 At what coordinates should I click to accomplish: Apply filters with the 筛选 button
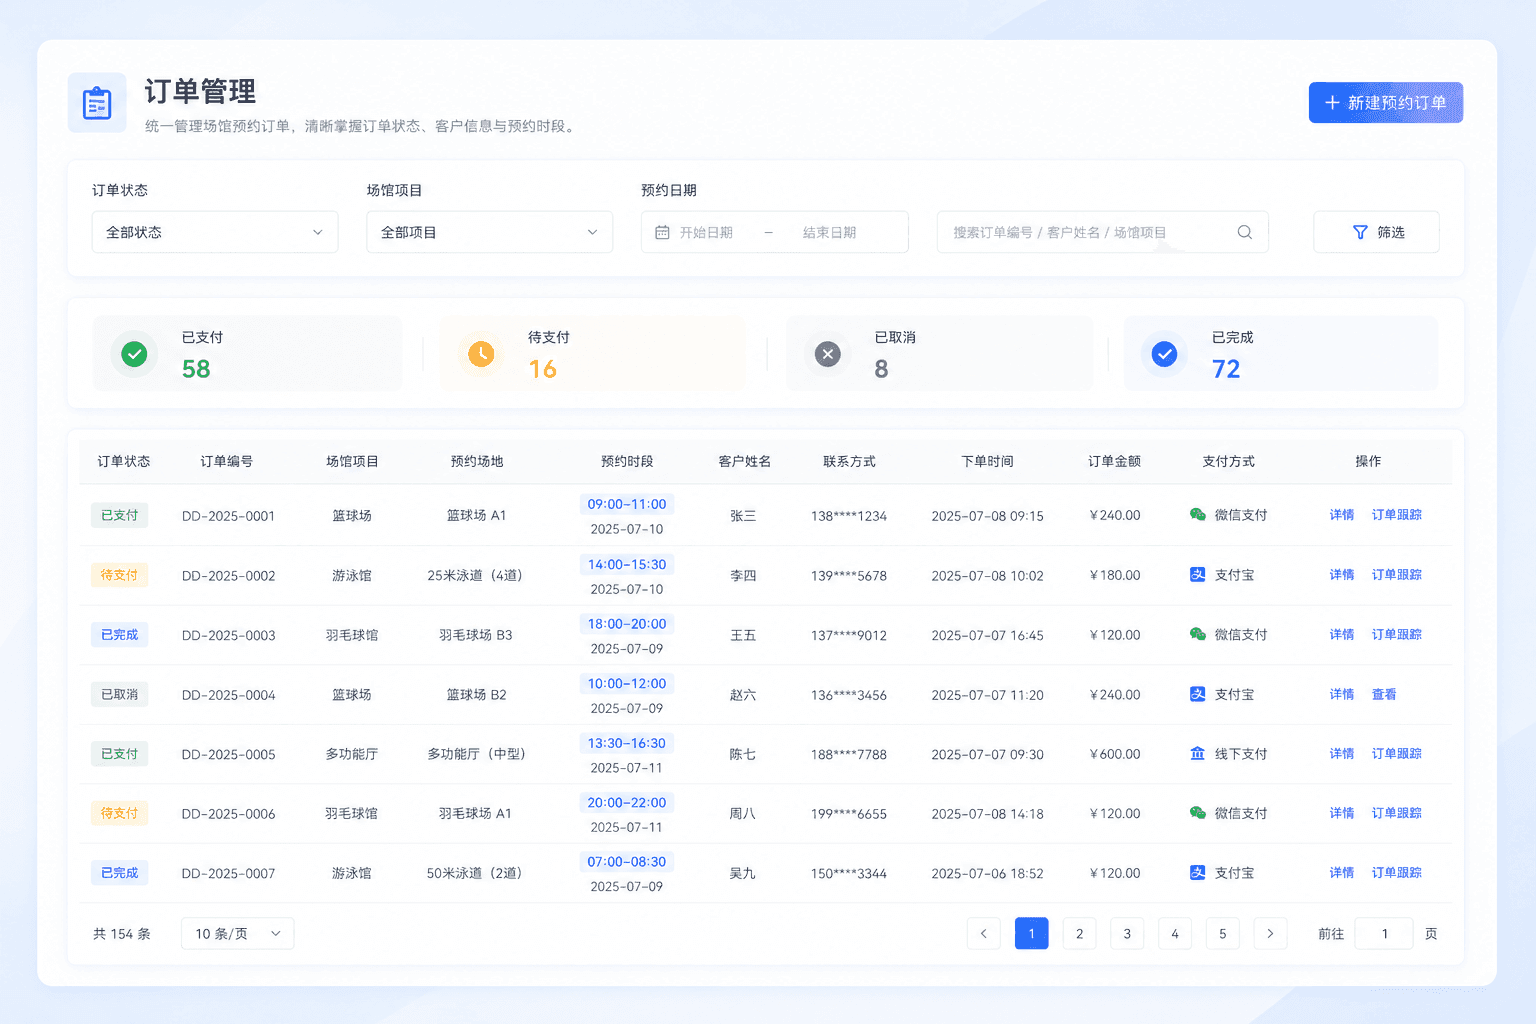tap(1376, 232)
